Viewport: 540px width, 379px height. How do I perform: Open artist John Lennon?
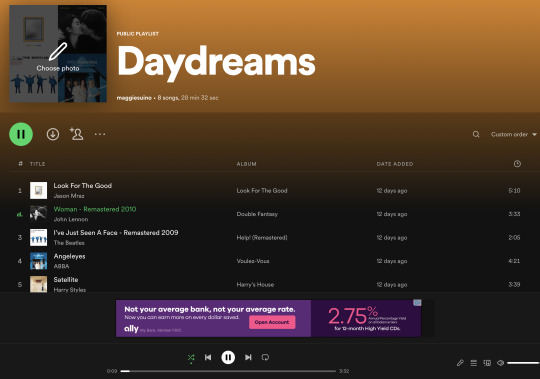pos(71,219)
